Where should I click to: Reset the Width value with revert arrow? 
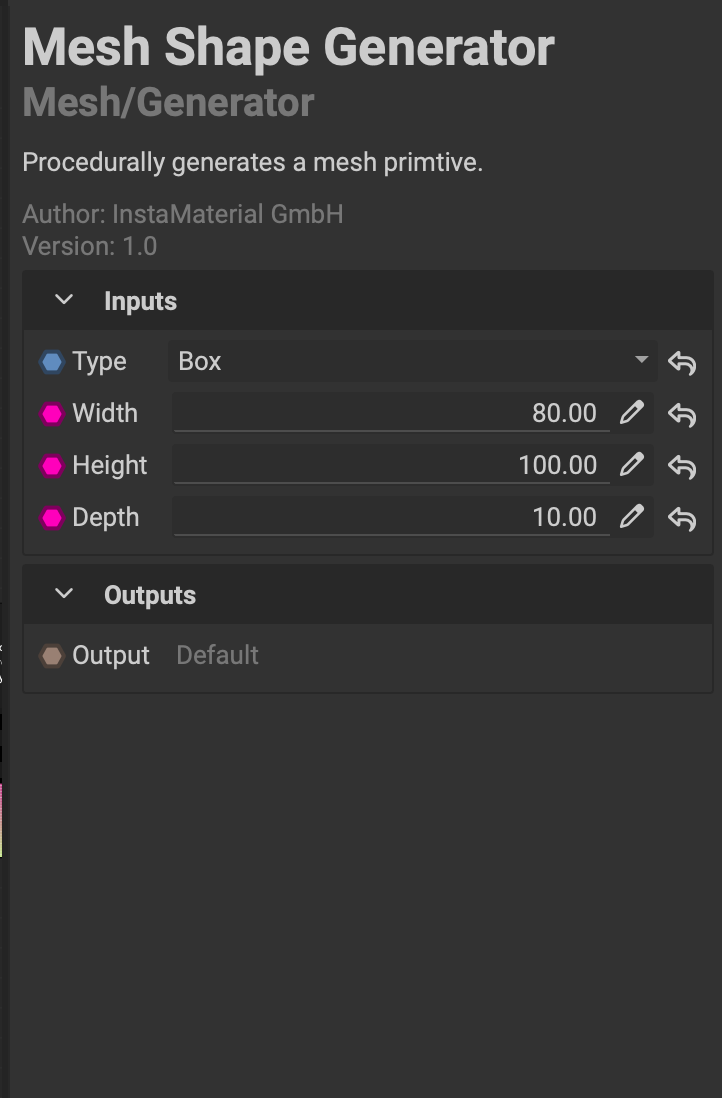tap(682, 414)
